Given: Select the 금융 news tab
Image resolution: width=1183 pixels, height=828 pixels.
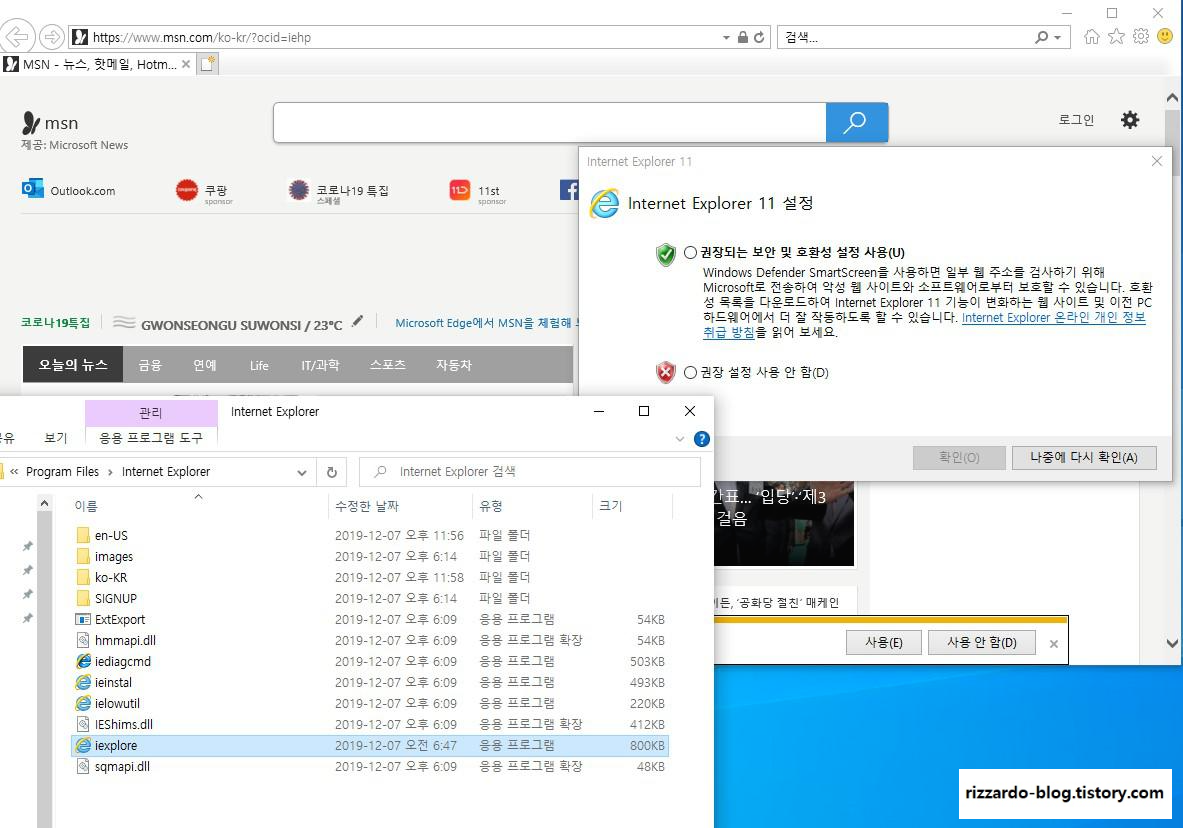Looking at the screenshot, I should (150, 365).
